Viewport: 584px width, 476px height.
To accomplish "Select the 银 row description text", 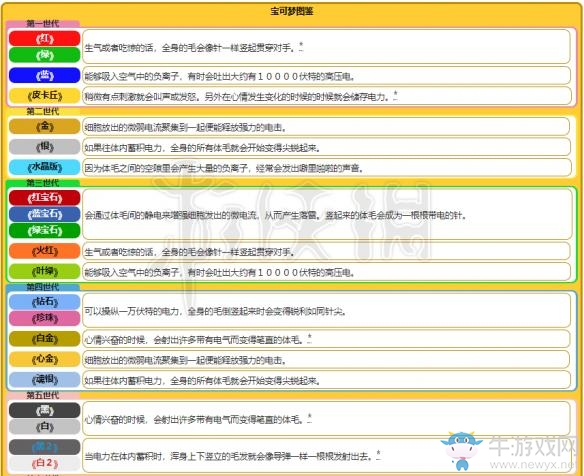I will [x=202, y=148].
